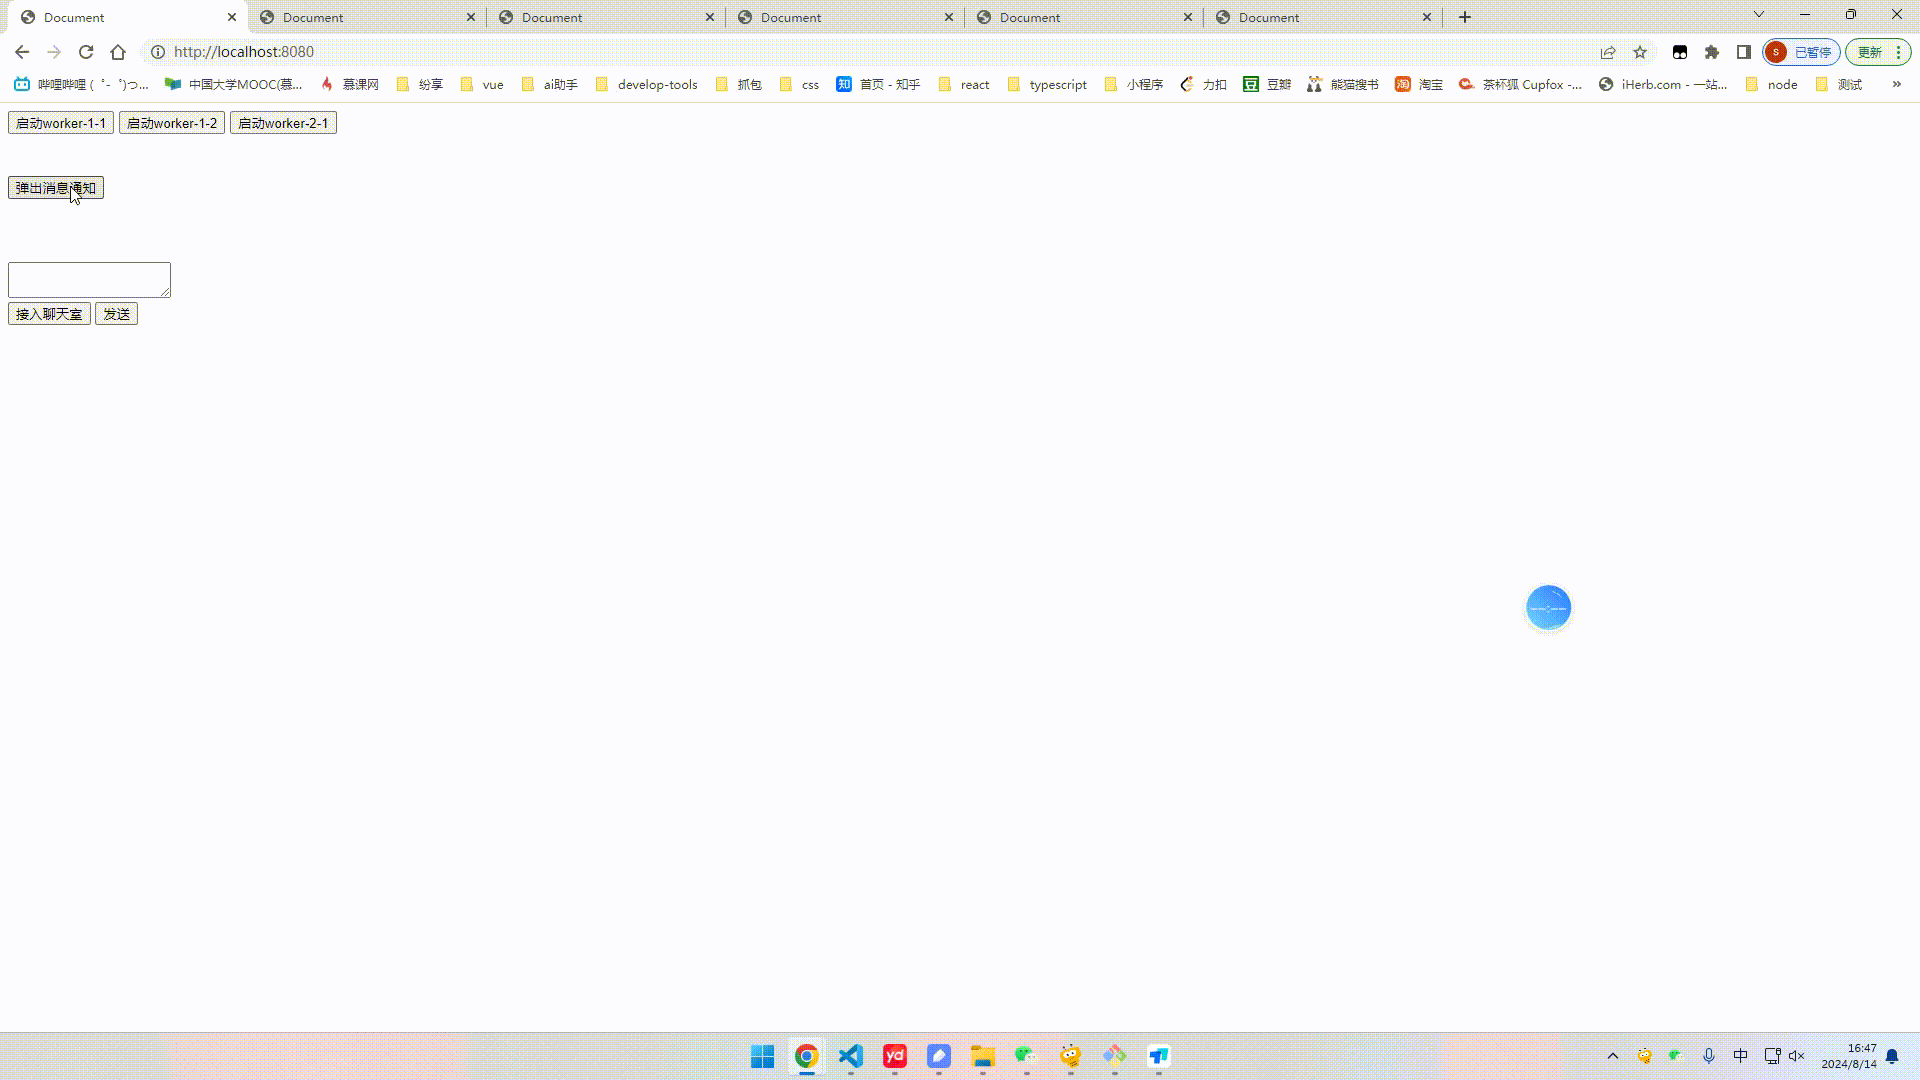Click the 启动worker-1-1 button
The width and height of the screenshot is (1920, 1080).
click(x=61, y=122)
